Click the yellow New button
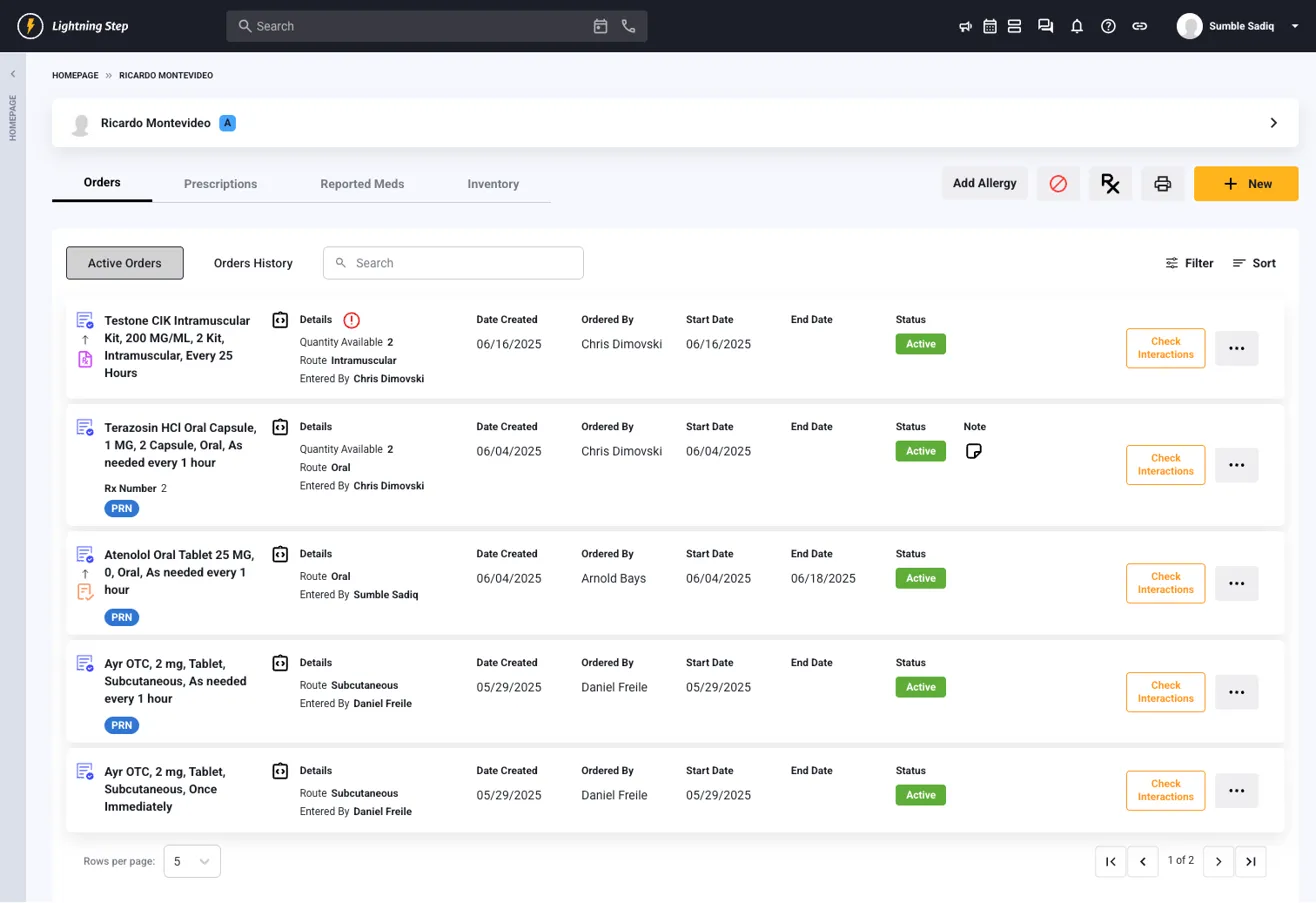1316x903 pixels. point(1246,184)
